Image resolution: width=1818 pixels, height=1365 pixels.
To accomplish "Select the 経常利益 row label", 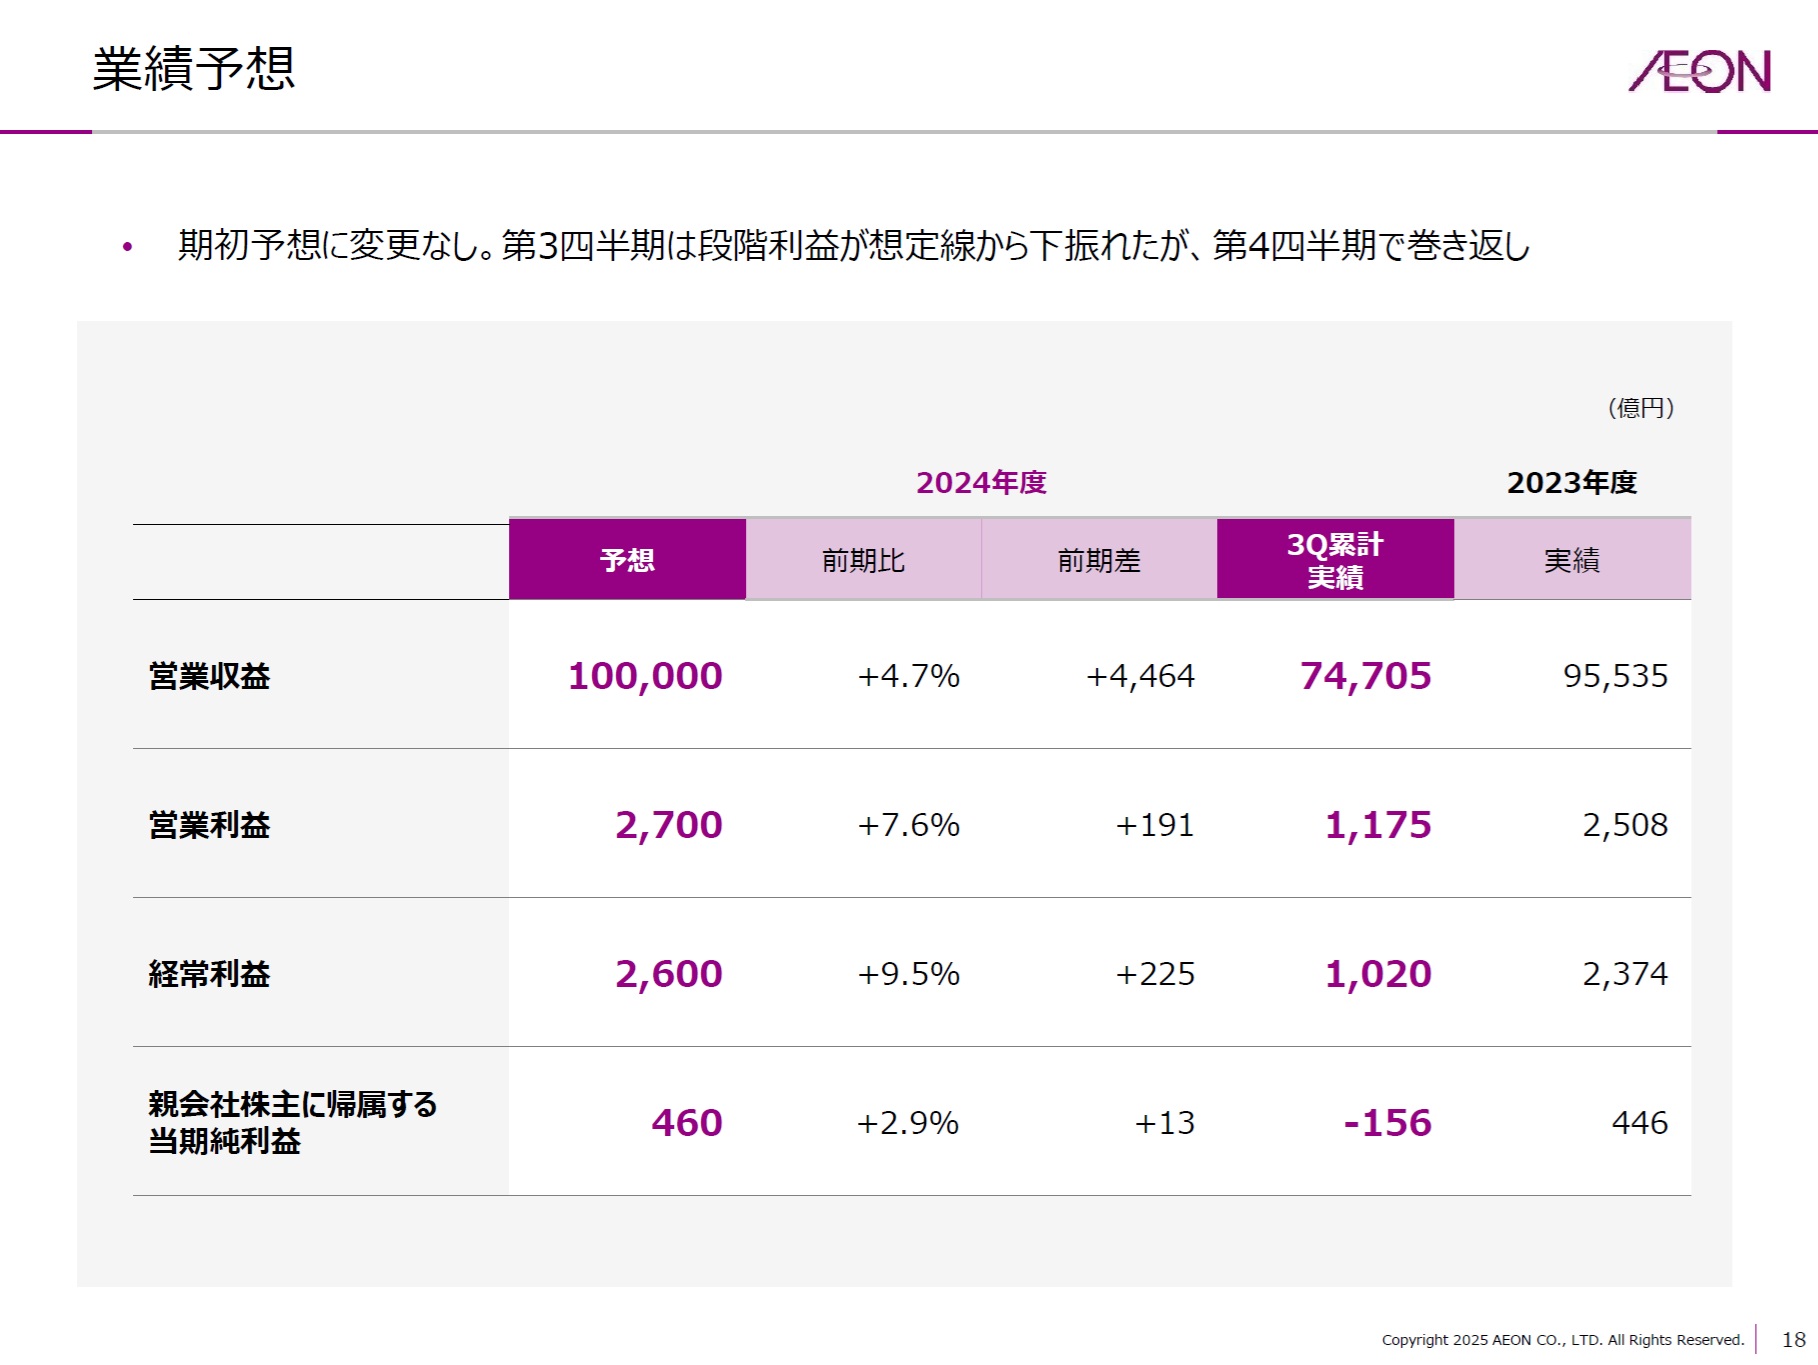I will coord(209,974).
